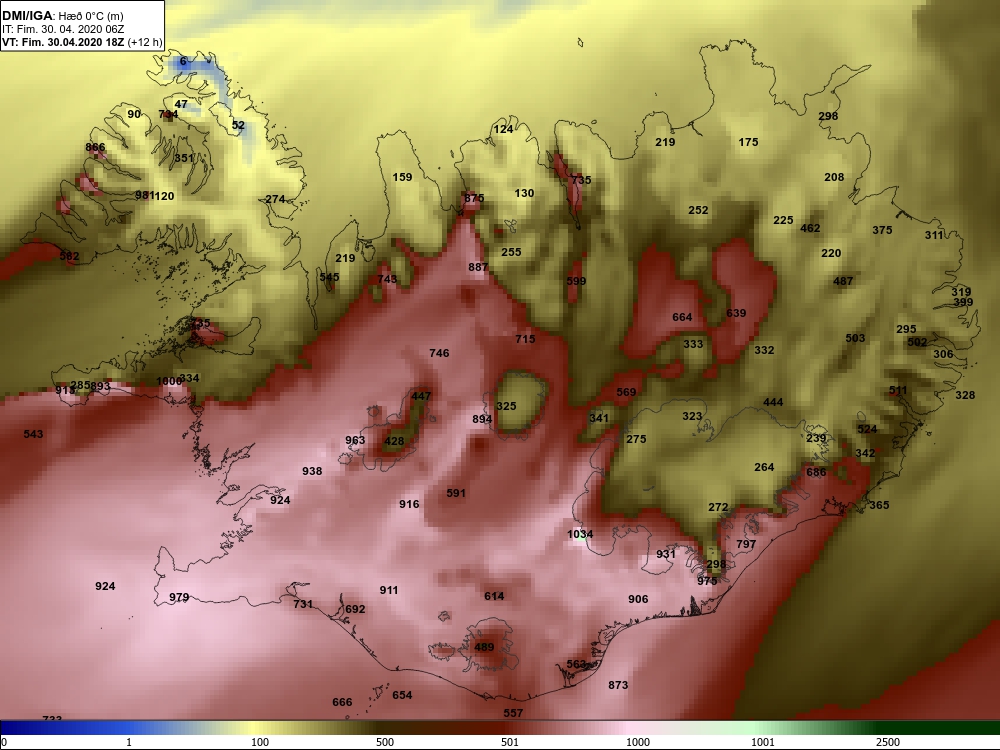Image resolution: width=1000 pixels, height=750 pixels.
Task: Click the map value 963
Action: click(355, 440)
